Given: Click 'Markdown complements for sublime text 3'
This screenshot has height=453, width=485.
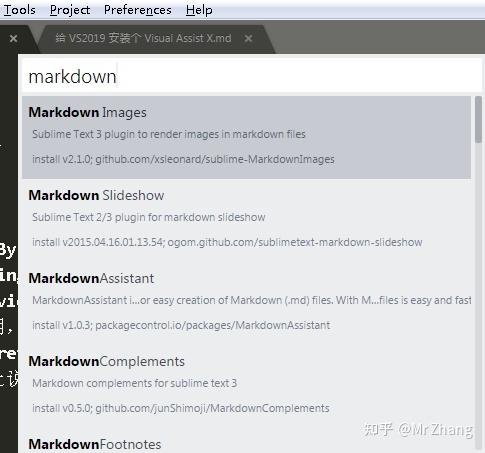Looking at the screenshot, I should tap(135, 383).
